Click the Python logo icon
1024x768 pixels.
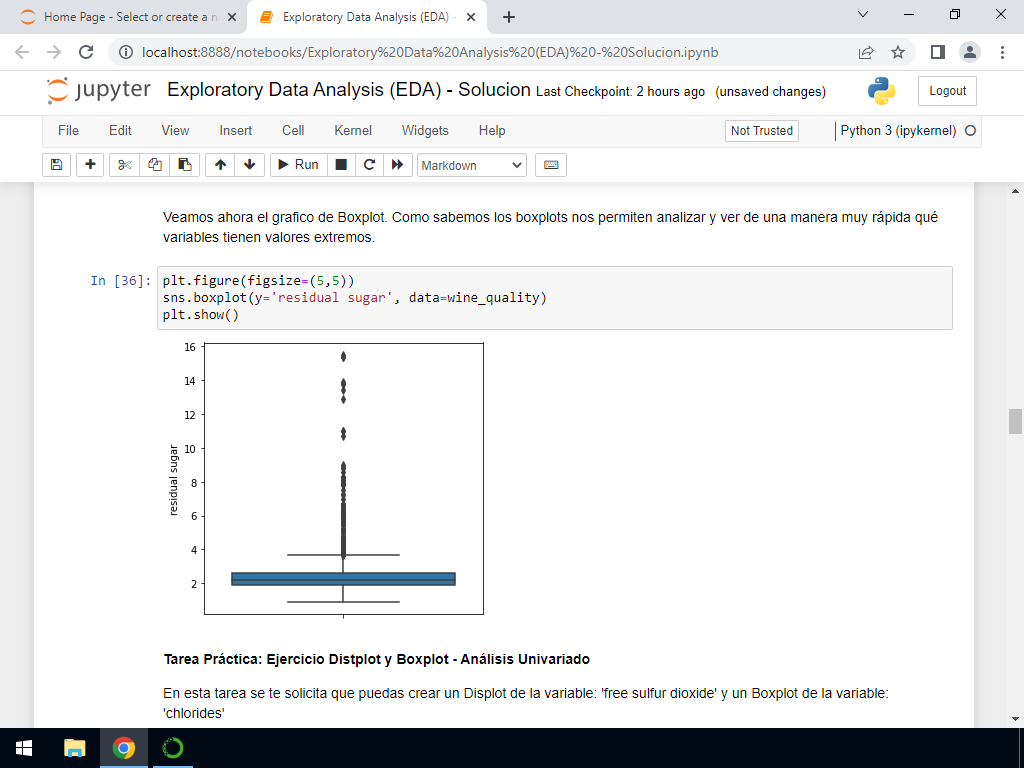[881, 91]
